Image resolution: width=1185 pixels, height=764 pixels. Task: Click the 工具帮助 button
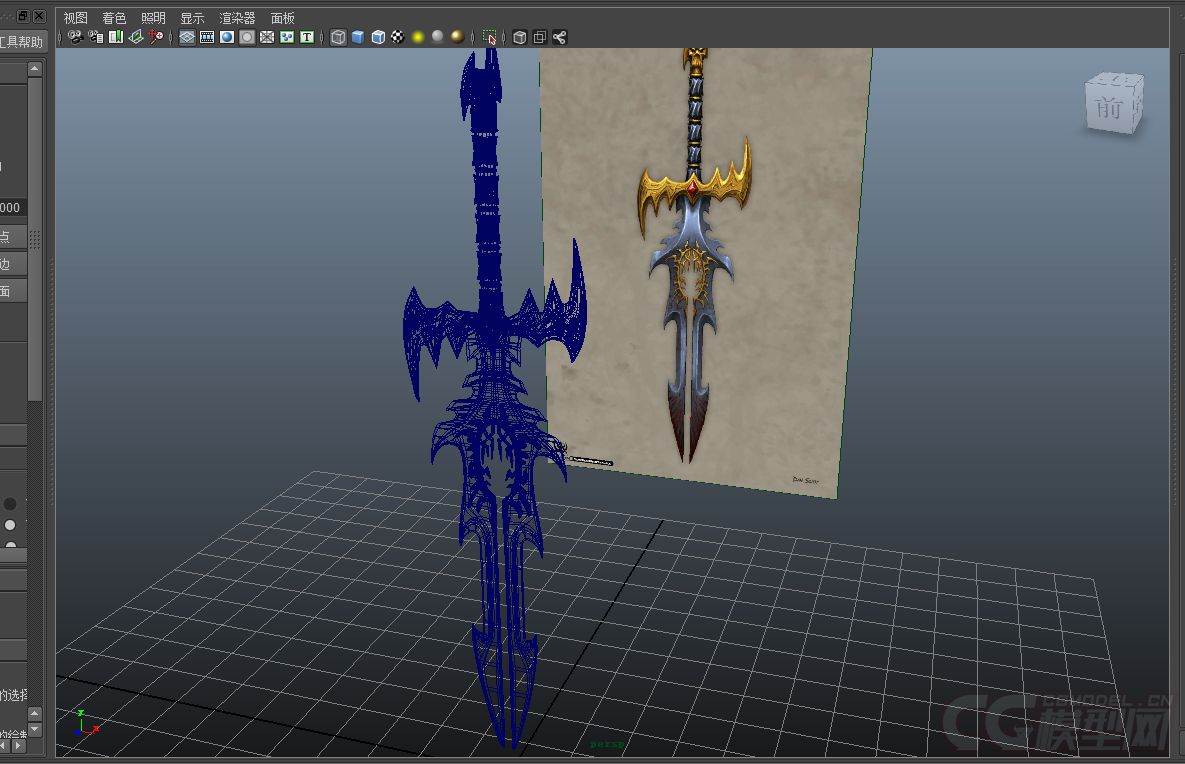(x=22, y=42)
